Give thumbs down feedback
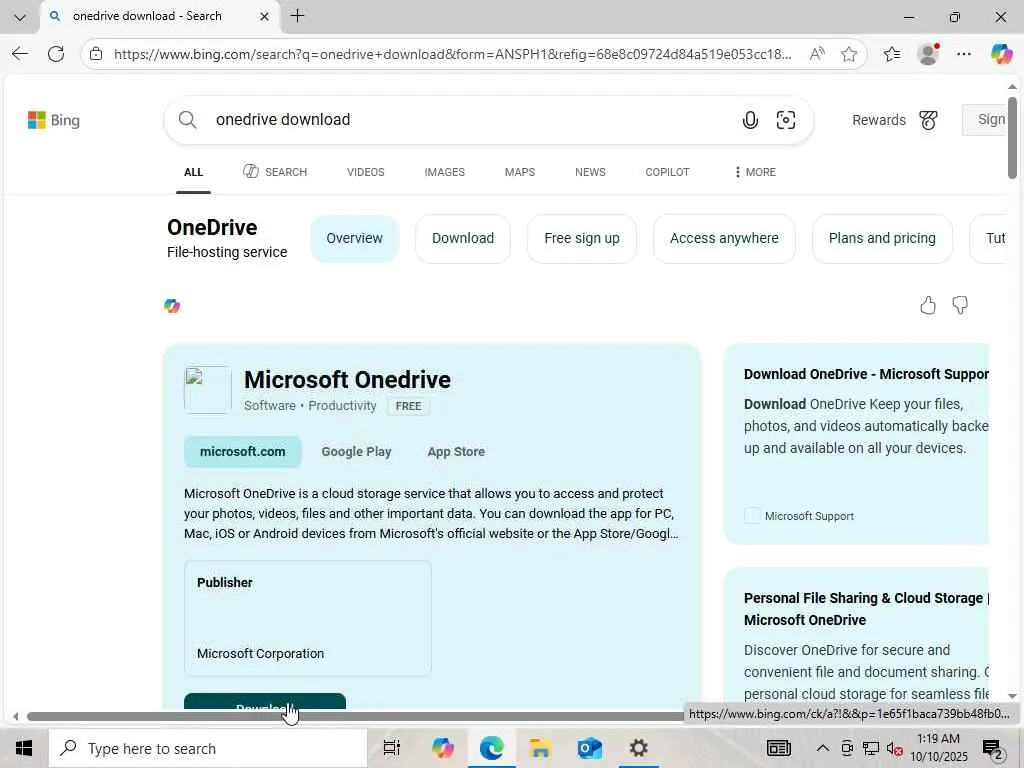Screen dimensions: 1024x768 (960, 305)
